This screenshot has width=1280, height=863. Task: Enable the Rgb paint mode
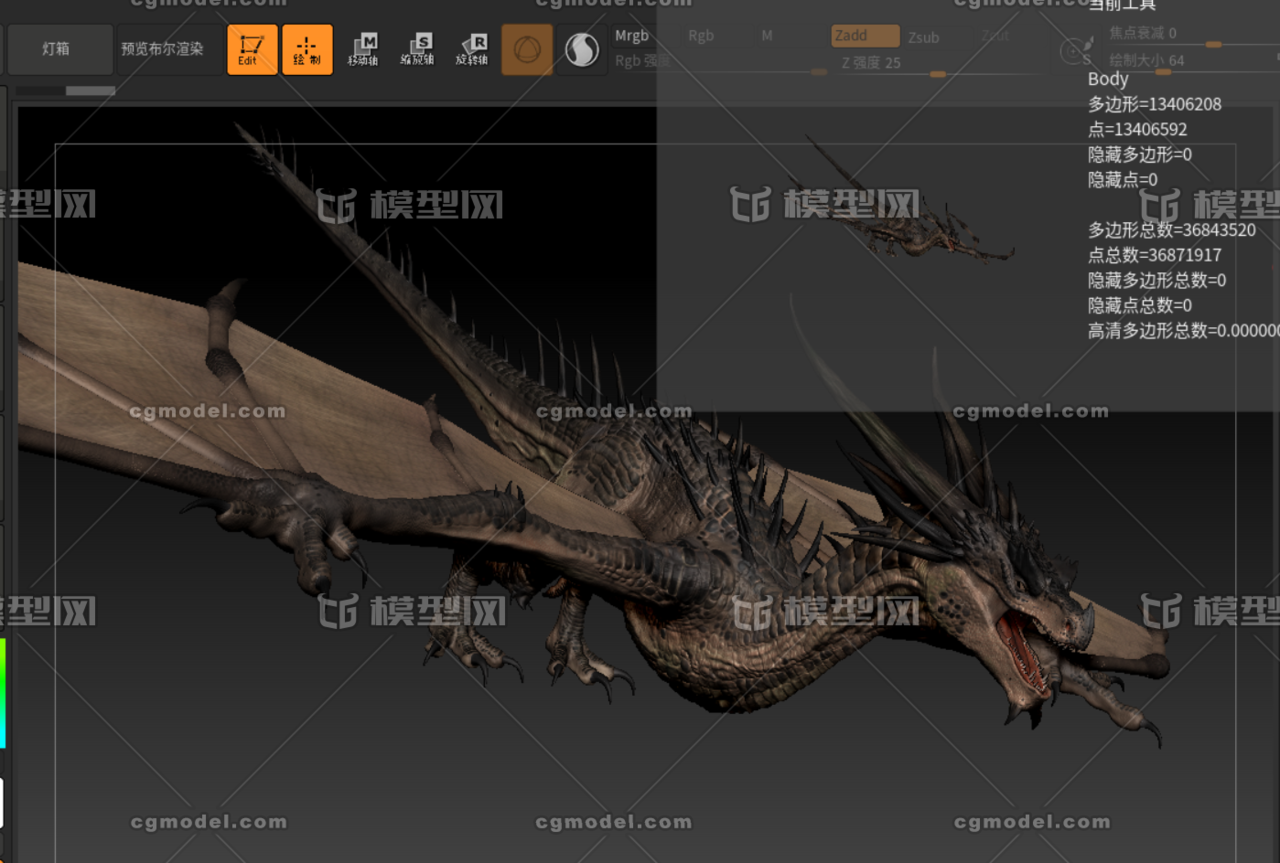[x=701, y=36]
